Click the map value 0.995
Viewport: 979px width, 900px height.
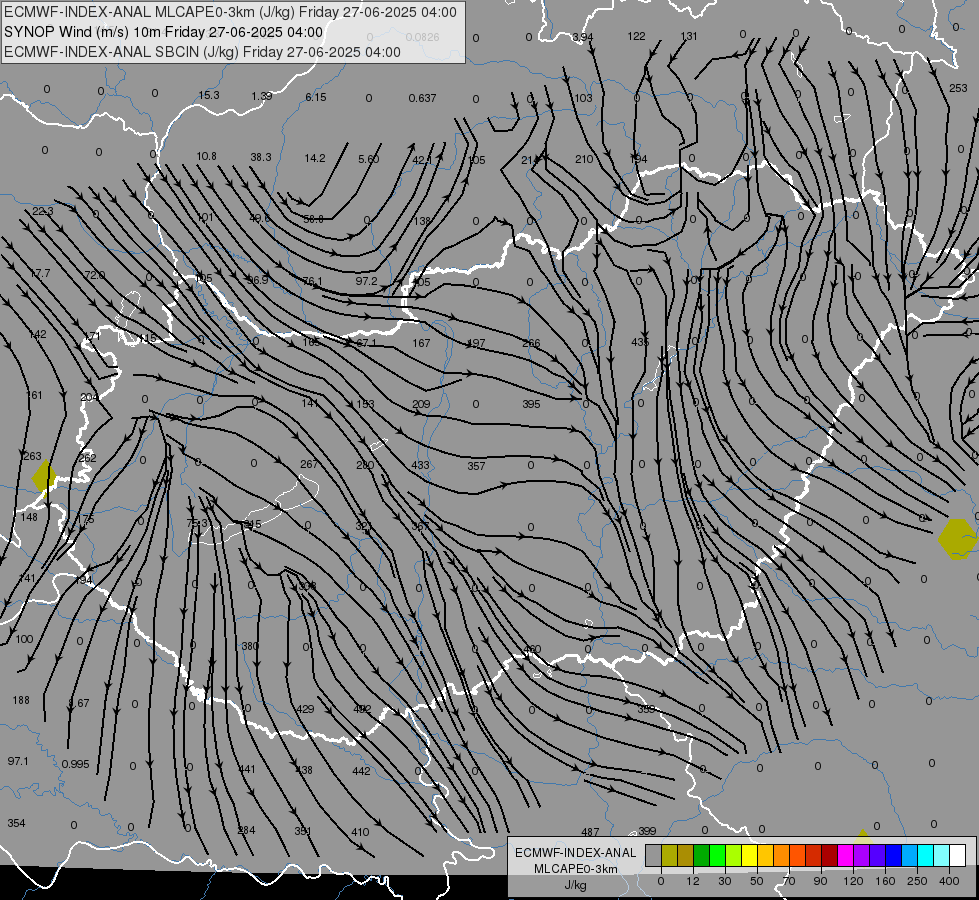click(76, 764)
